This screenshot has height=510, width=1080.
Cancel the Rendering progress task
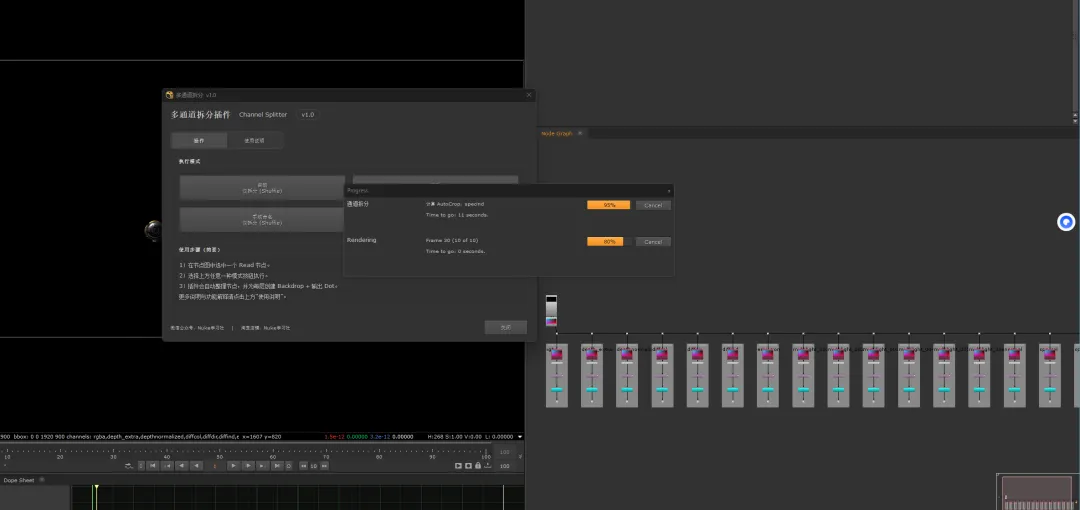click(x=653, y=242)
